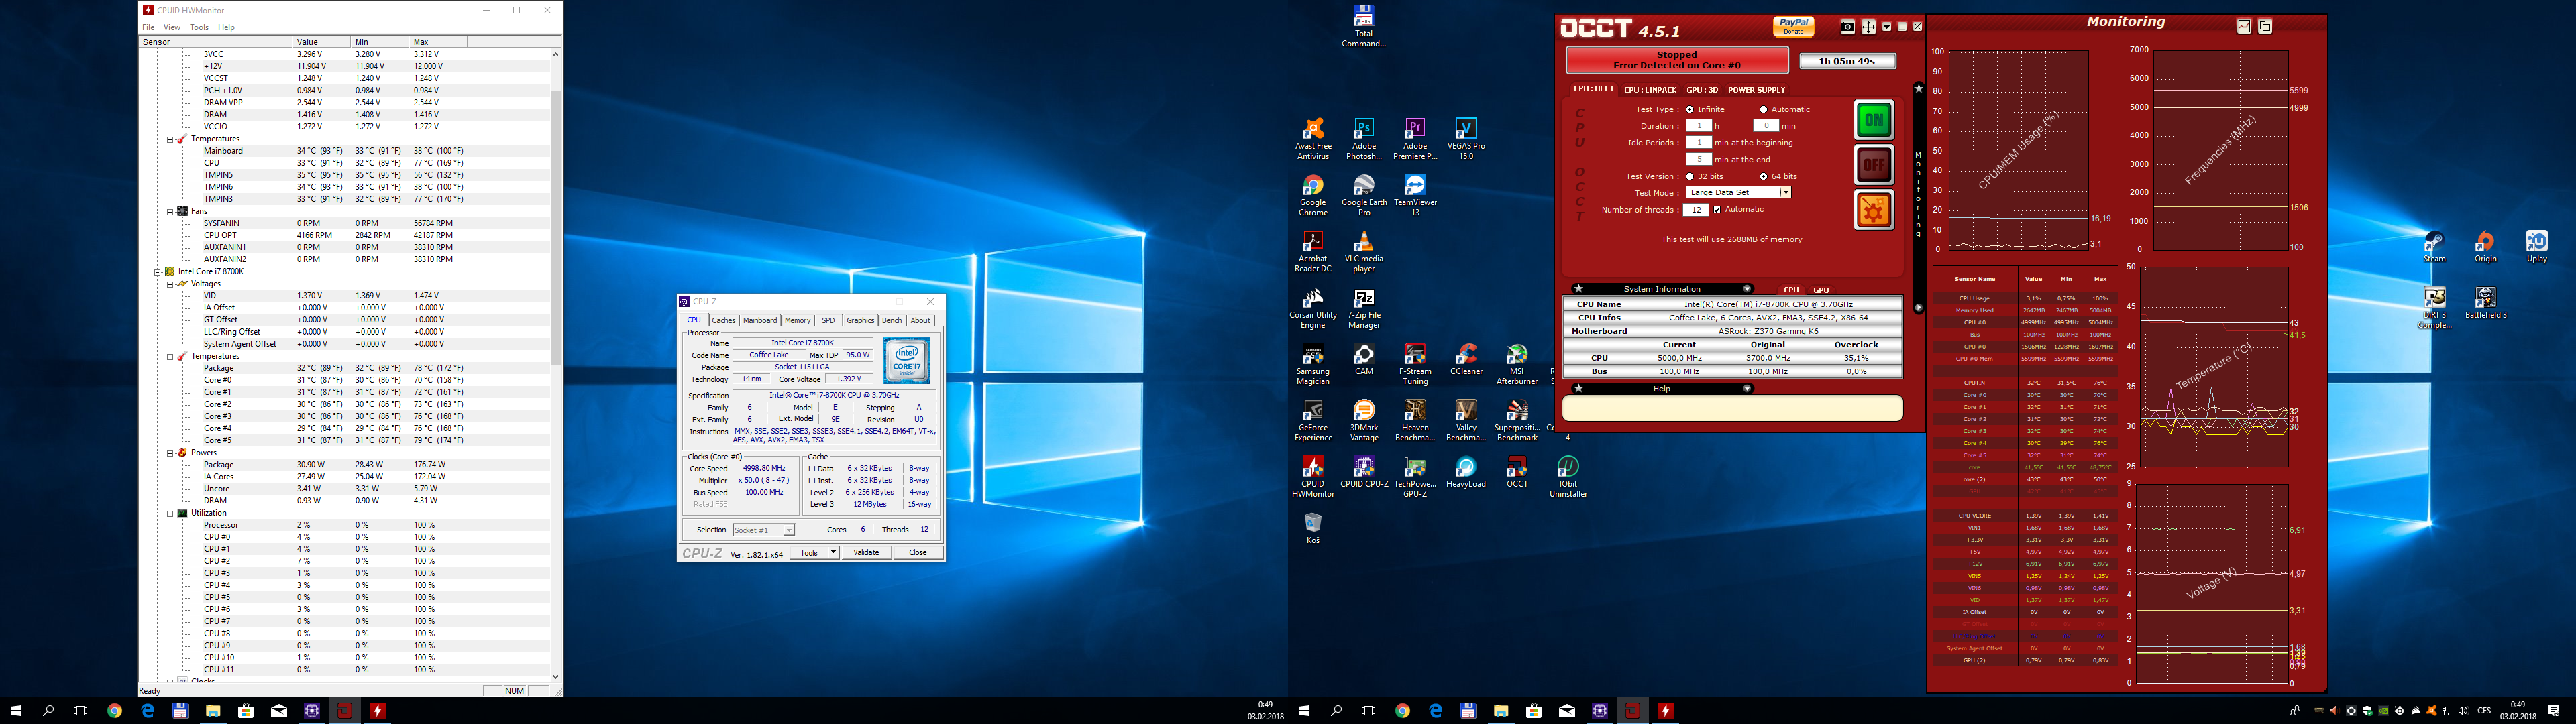The width and height of the screenshot is (2576, 724).
Task: Open CPU-Z Socket selection dropdown
Action: point(788,530)
